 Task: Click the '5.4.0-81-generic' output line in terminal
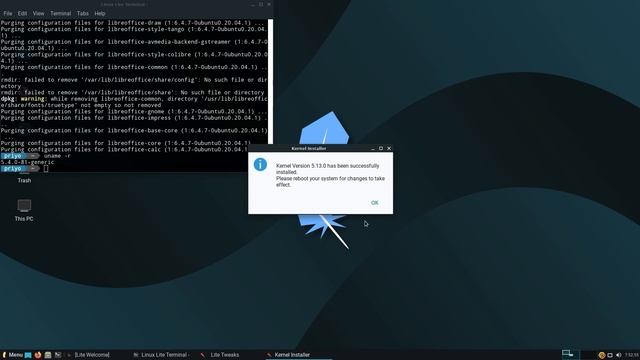coord(27,162)
